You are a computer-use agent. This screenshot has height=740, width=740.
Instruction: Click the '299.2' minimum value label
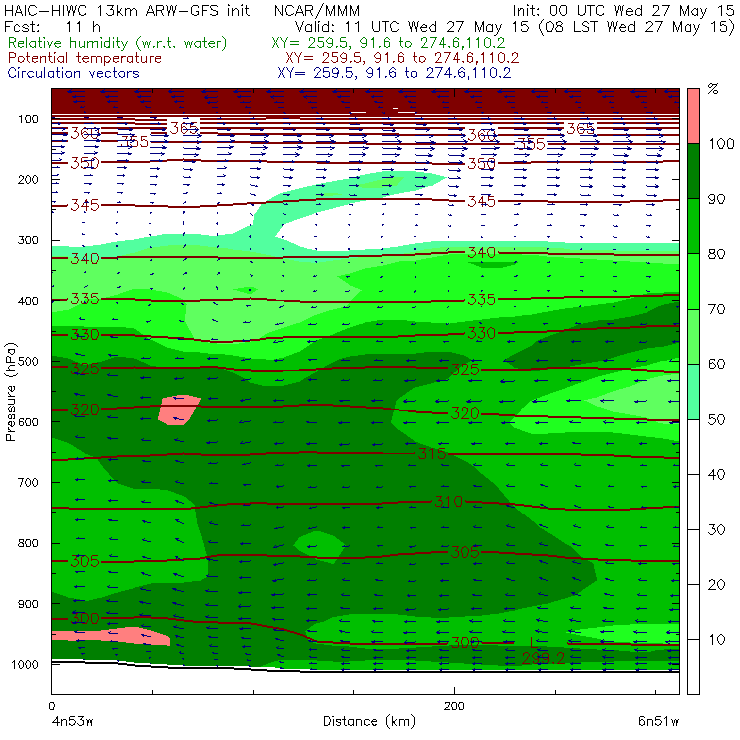[x=543, y=658]
